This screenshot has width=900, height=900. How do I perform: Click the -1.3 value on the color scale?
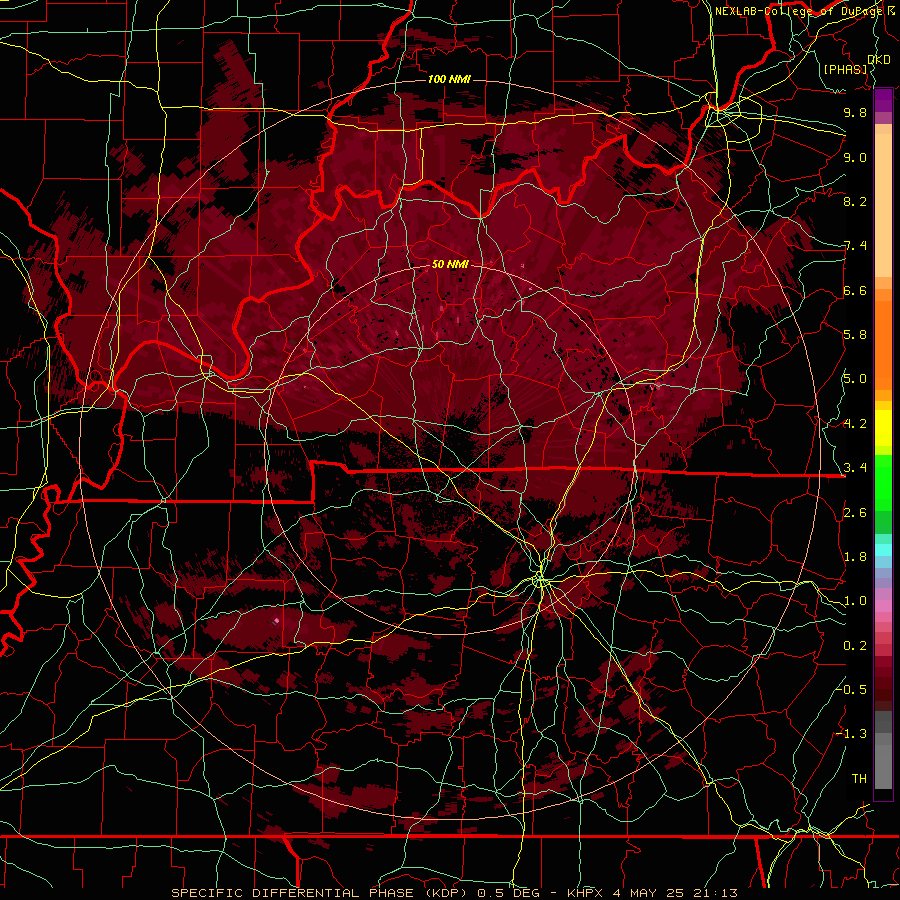[852, 734]
